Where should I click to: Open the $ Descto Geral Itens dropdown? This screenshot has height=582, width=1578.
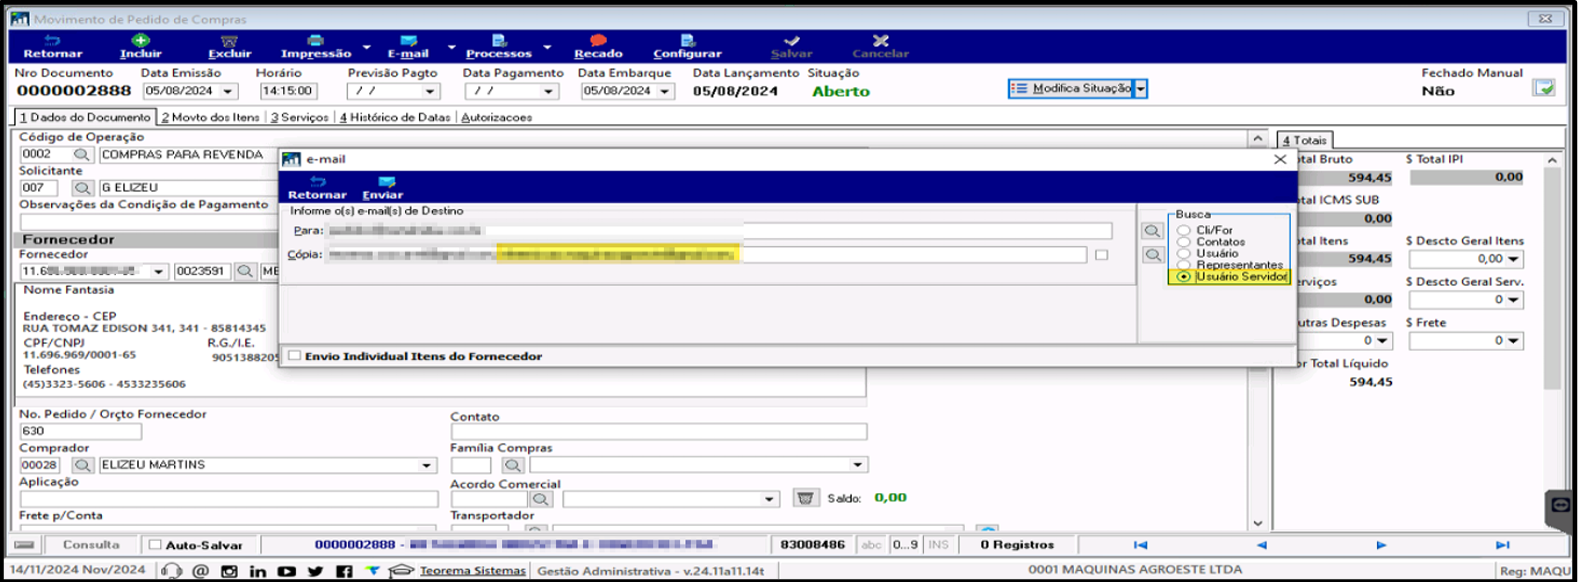(x=1514, y=259)
